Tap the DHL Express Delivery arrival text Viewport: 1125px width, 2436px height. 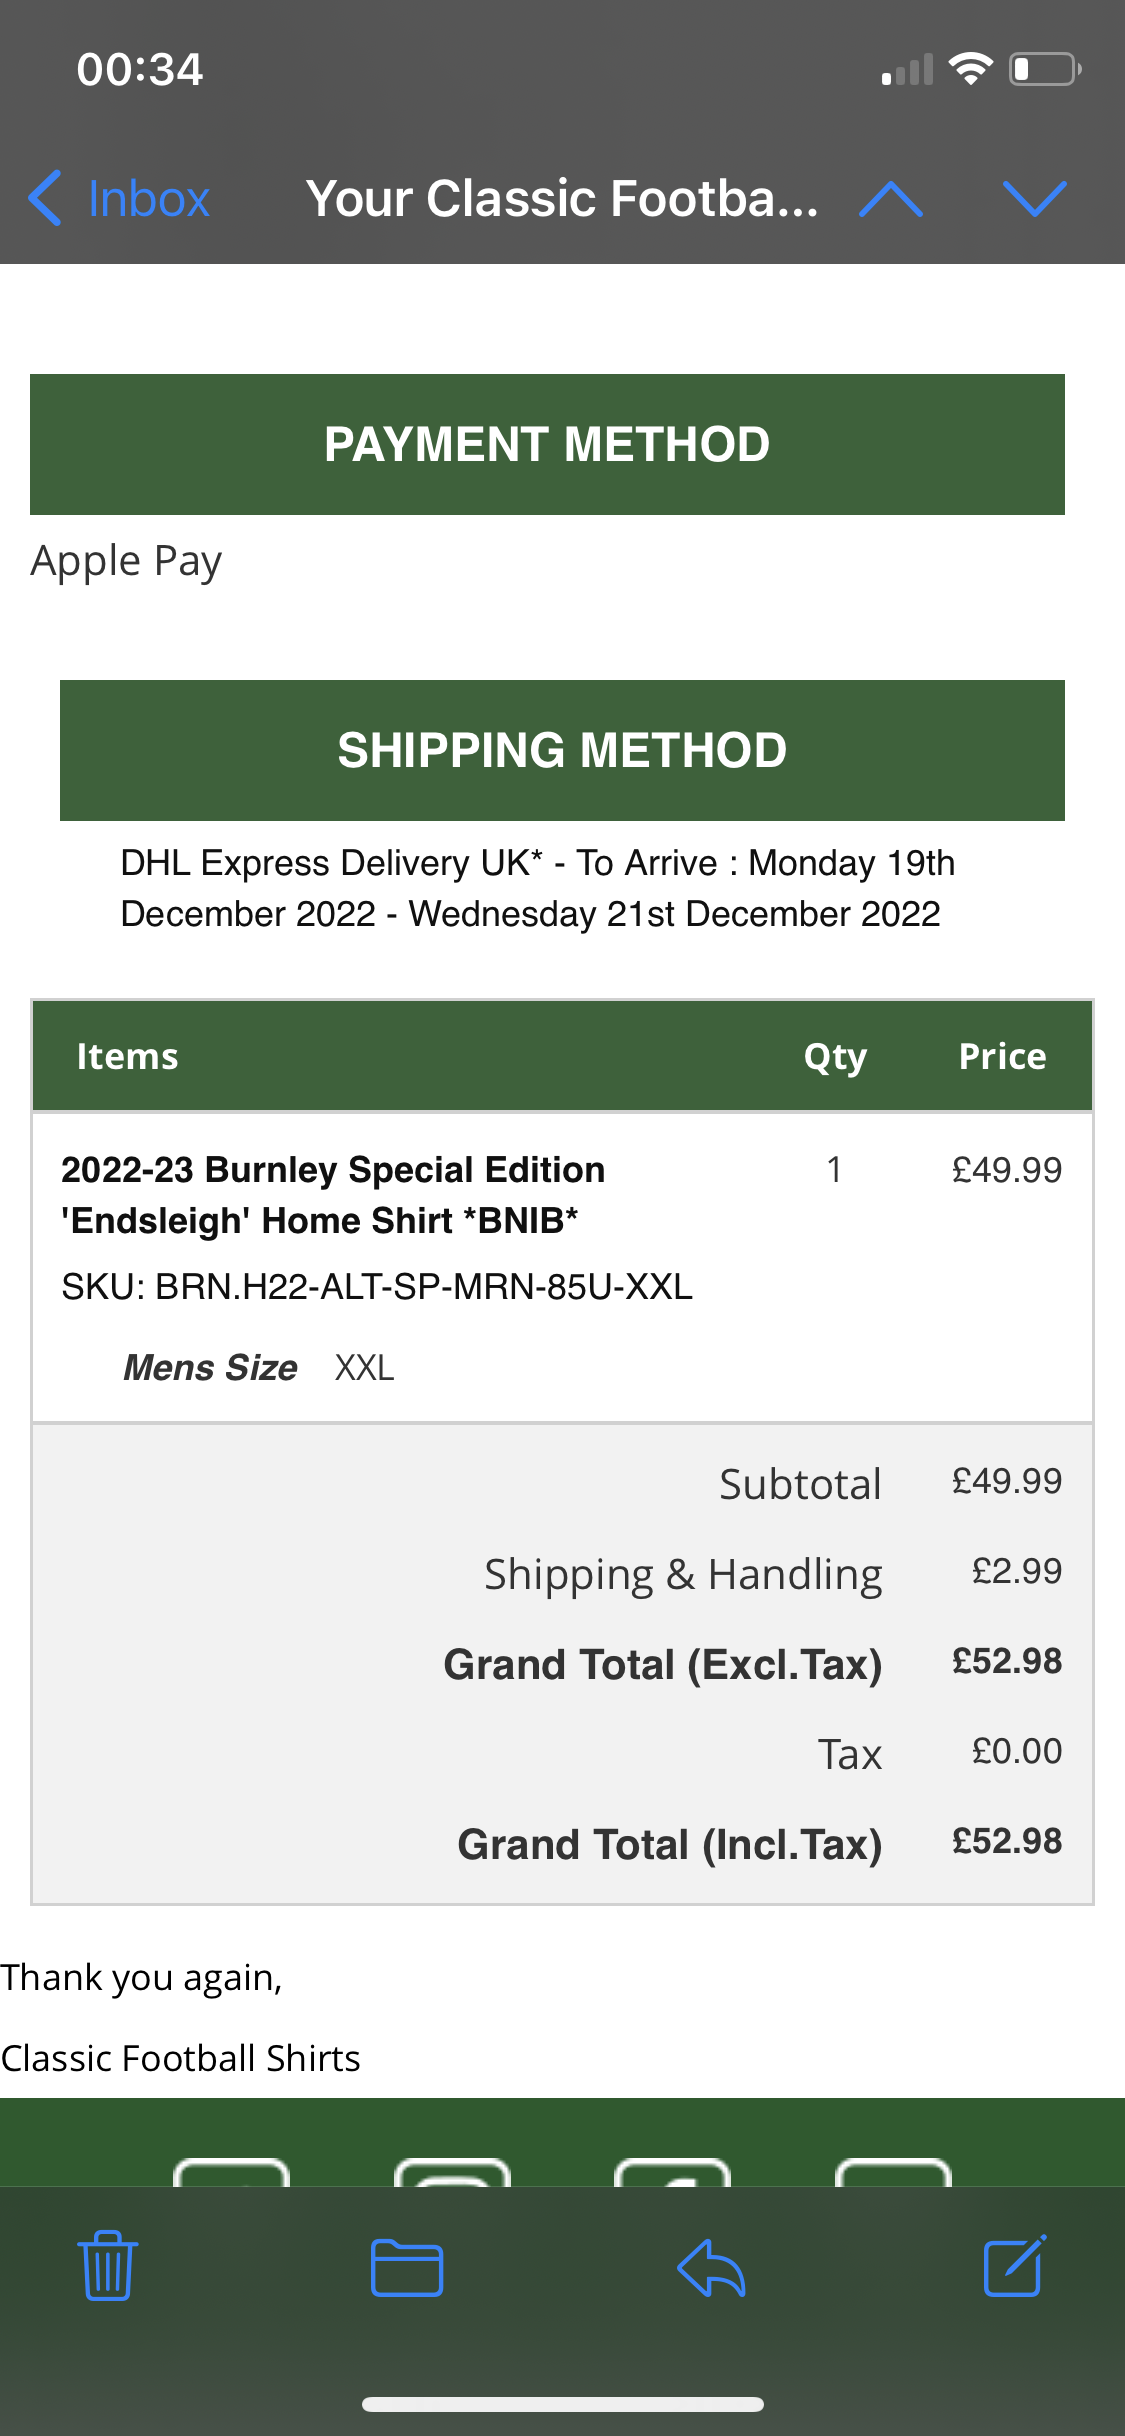point(537,888)
